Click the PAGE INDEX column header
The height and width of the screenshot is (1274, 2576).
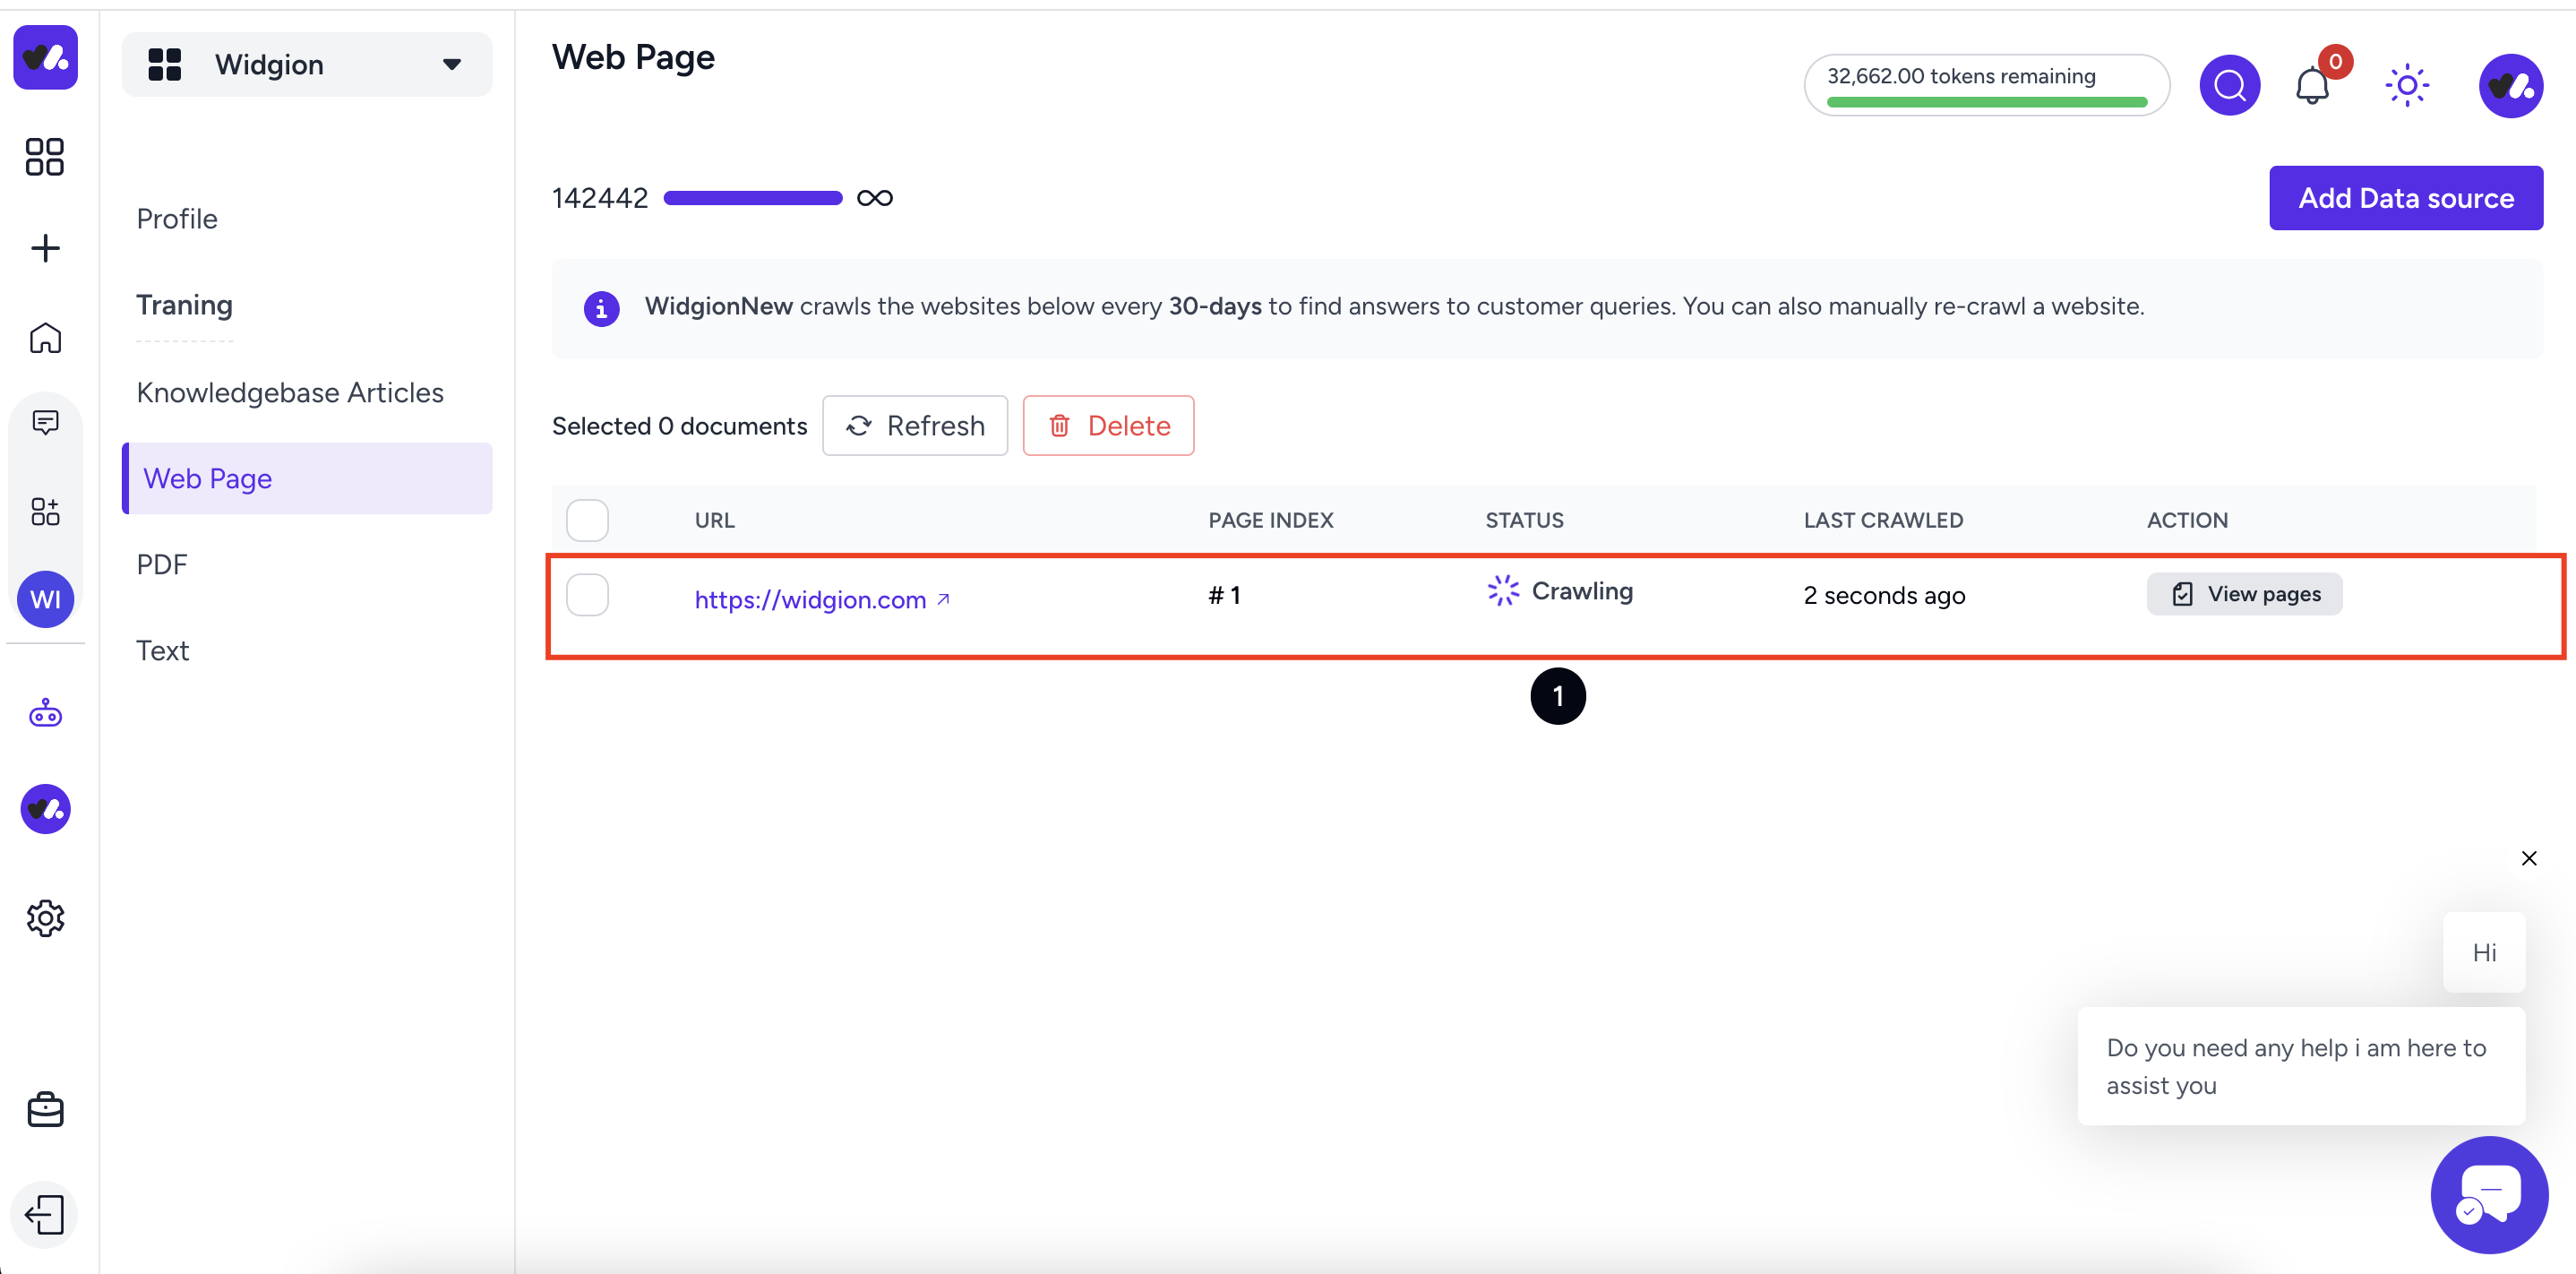pos(1270,520)
